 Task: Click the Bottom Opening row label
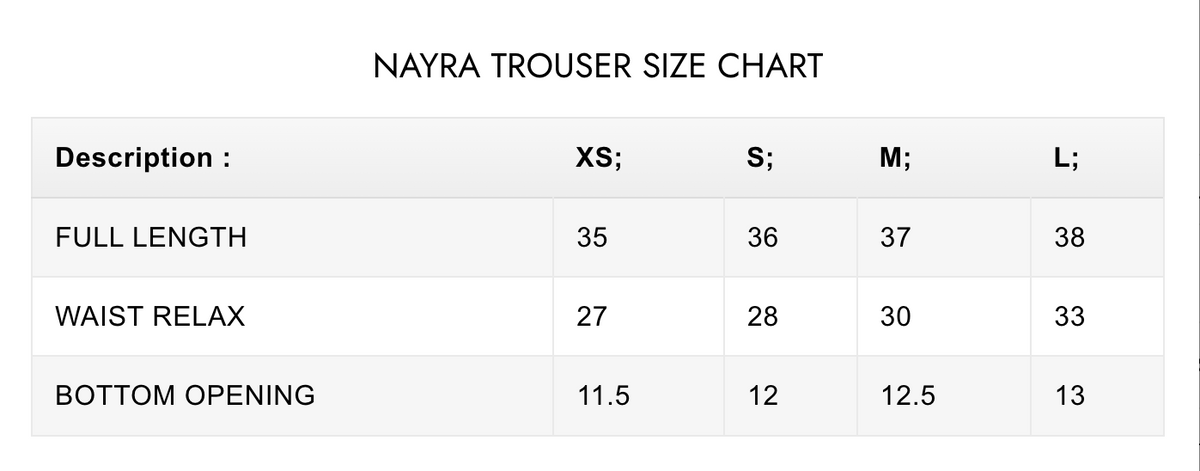185,396
